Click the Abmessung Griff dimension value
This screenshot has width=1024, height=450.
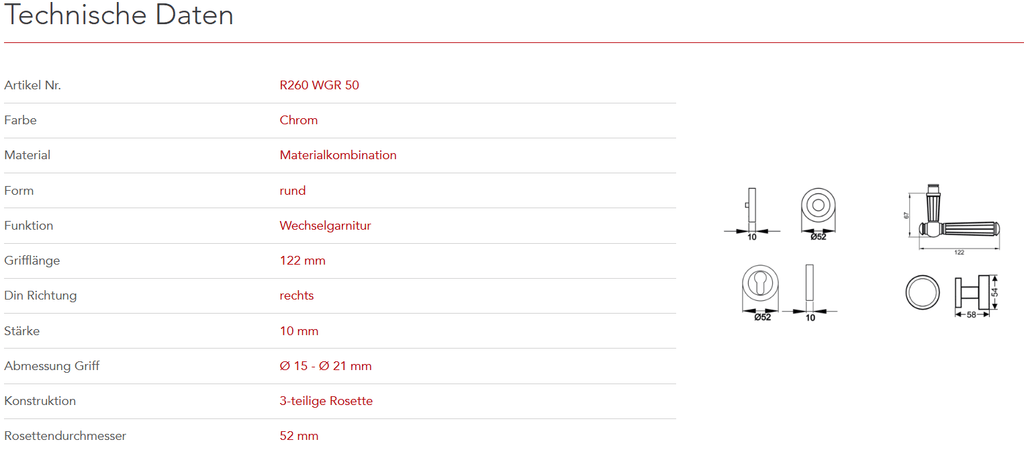(325, 365)
